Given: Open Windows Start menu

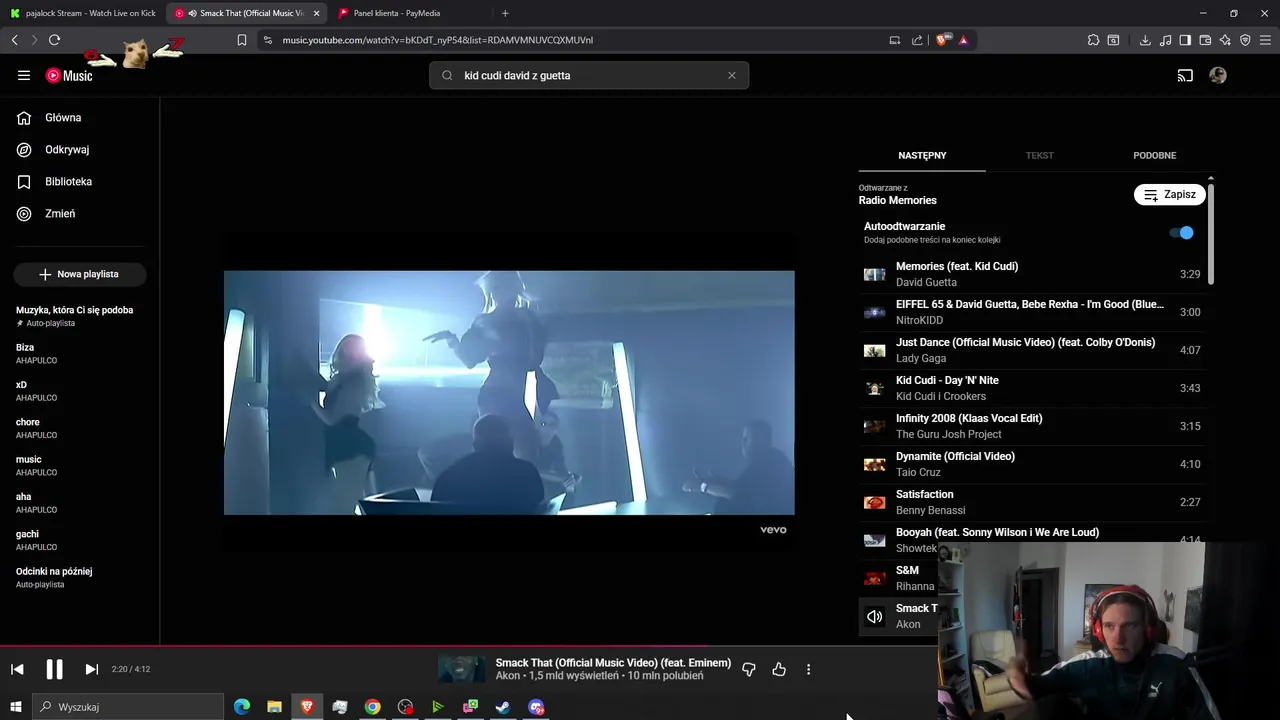Looking at the screenshot, I should coord(16,707).
